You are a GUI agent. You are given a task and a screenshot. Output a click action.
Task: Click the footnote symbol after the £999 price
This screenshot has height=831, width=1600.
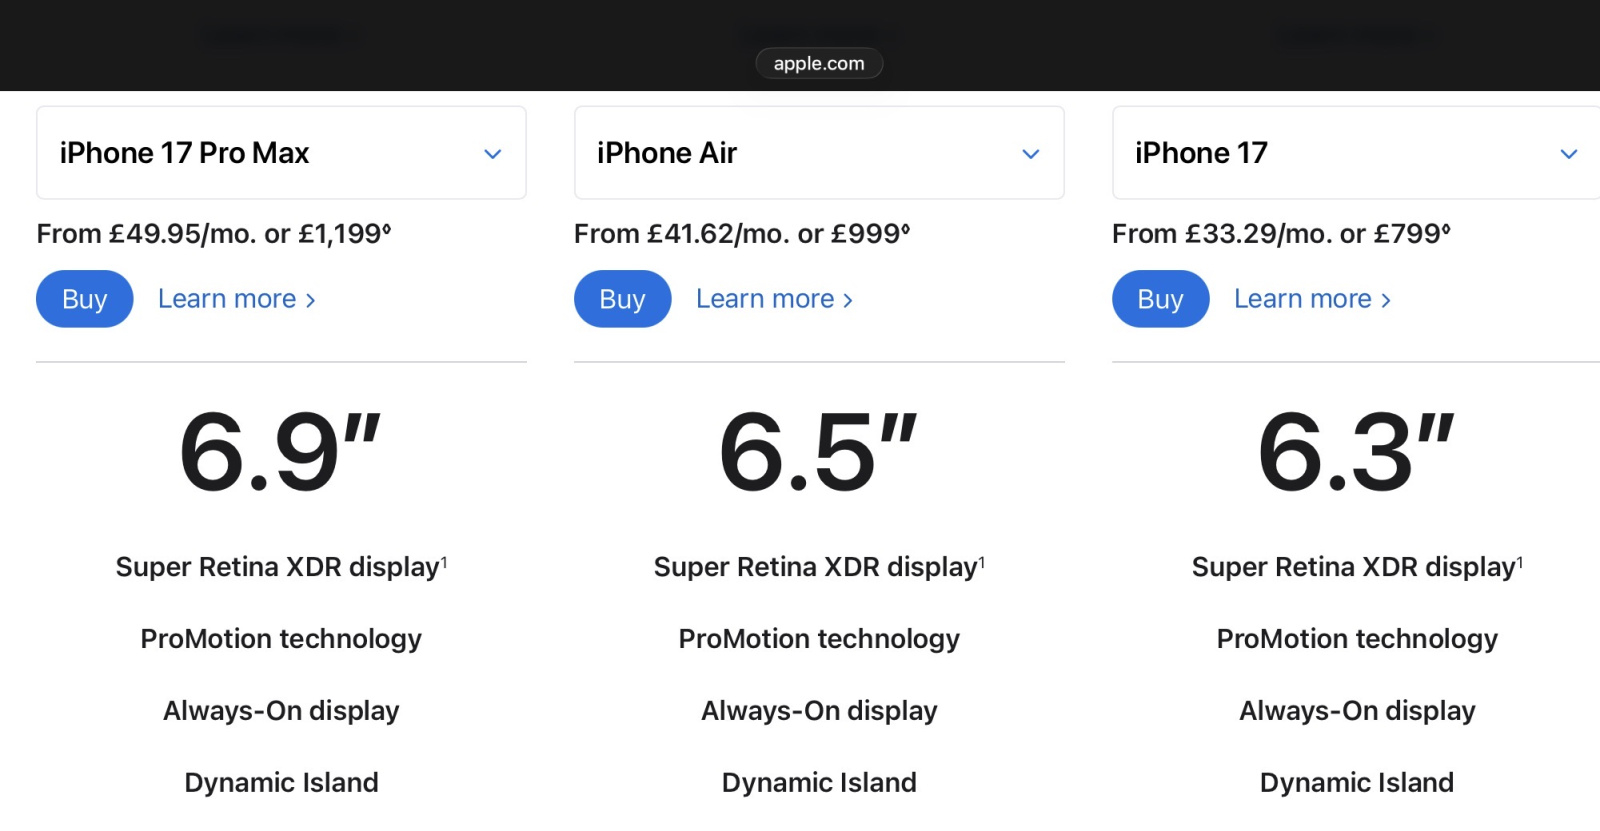tap(906, 228)
